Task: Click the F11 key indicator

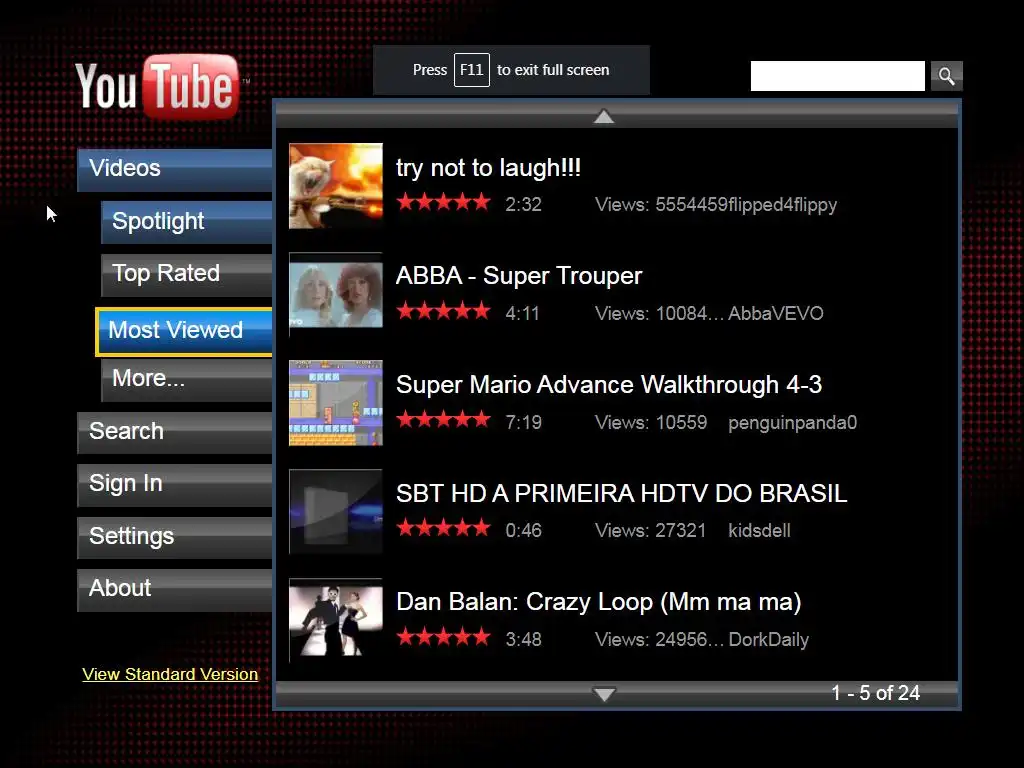Action: 472,70
